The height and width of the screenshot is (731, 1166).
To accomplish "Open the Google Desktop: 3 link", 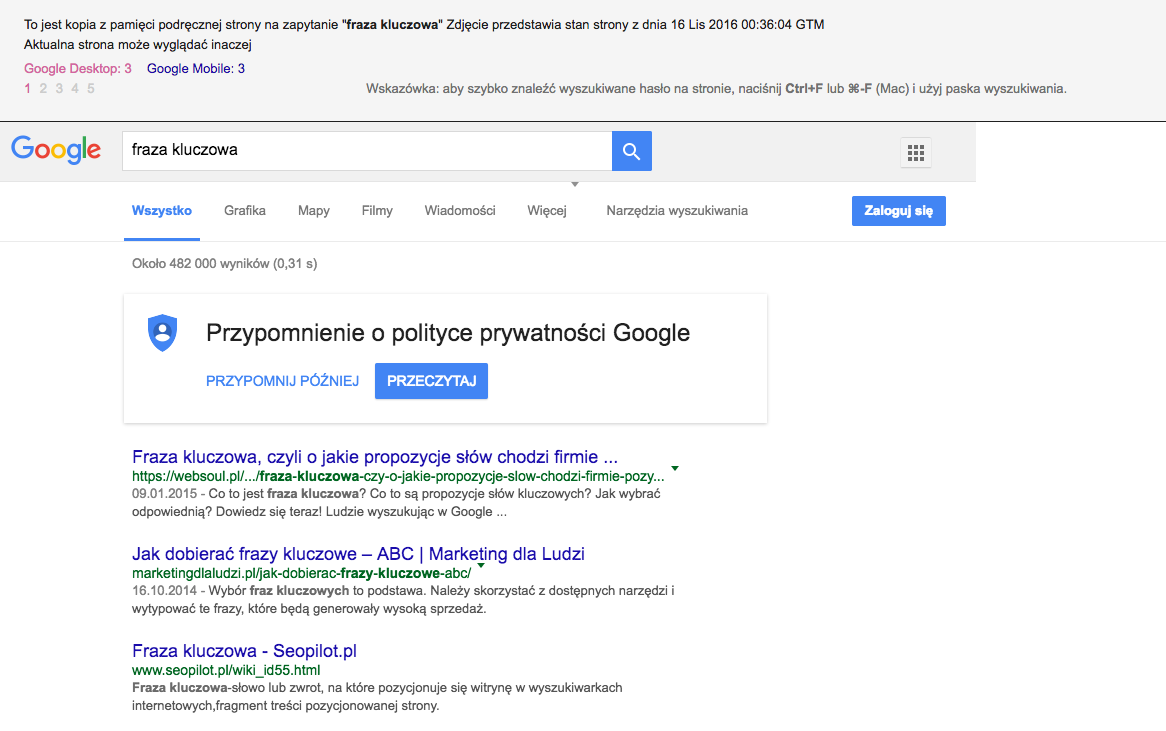I will (78, 69).
